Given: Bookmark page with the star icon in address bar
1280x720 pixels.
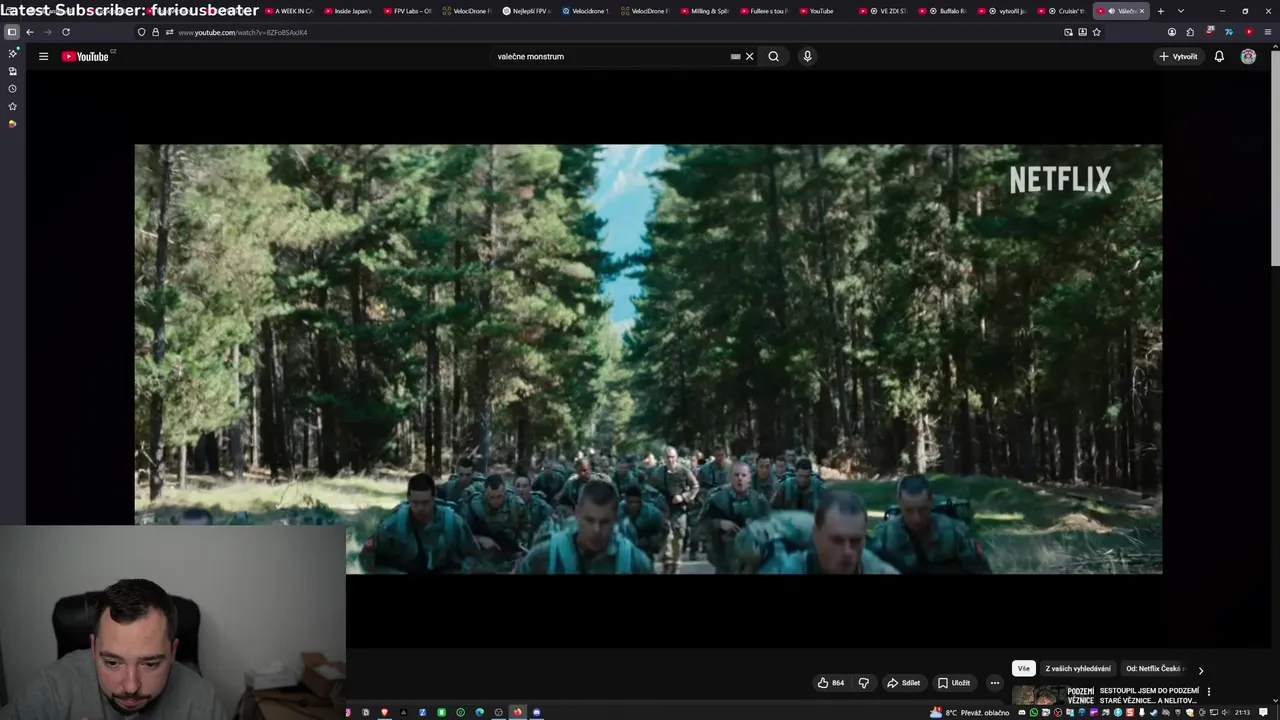Looking at the screenshot, I should pos(1097,32).
